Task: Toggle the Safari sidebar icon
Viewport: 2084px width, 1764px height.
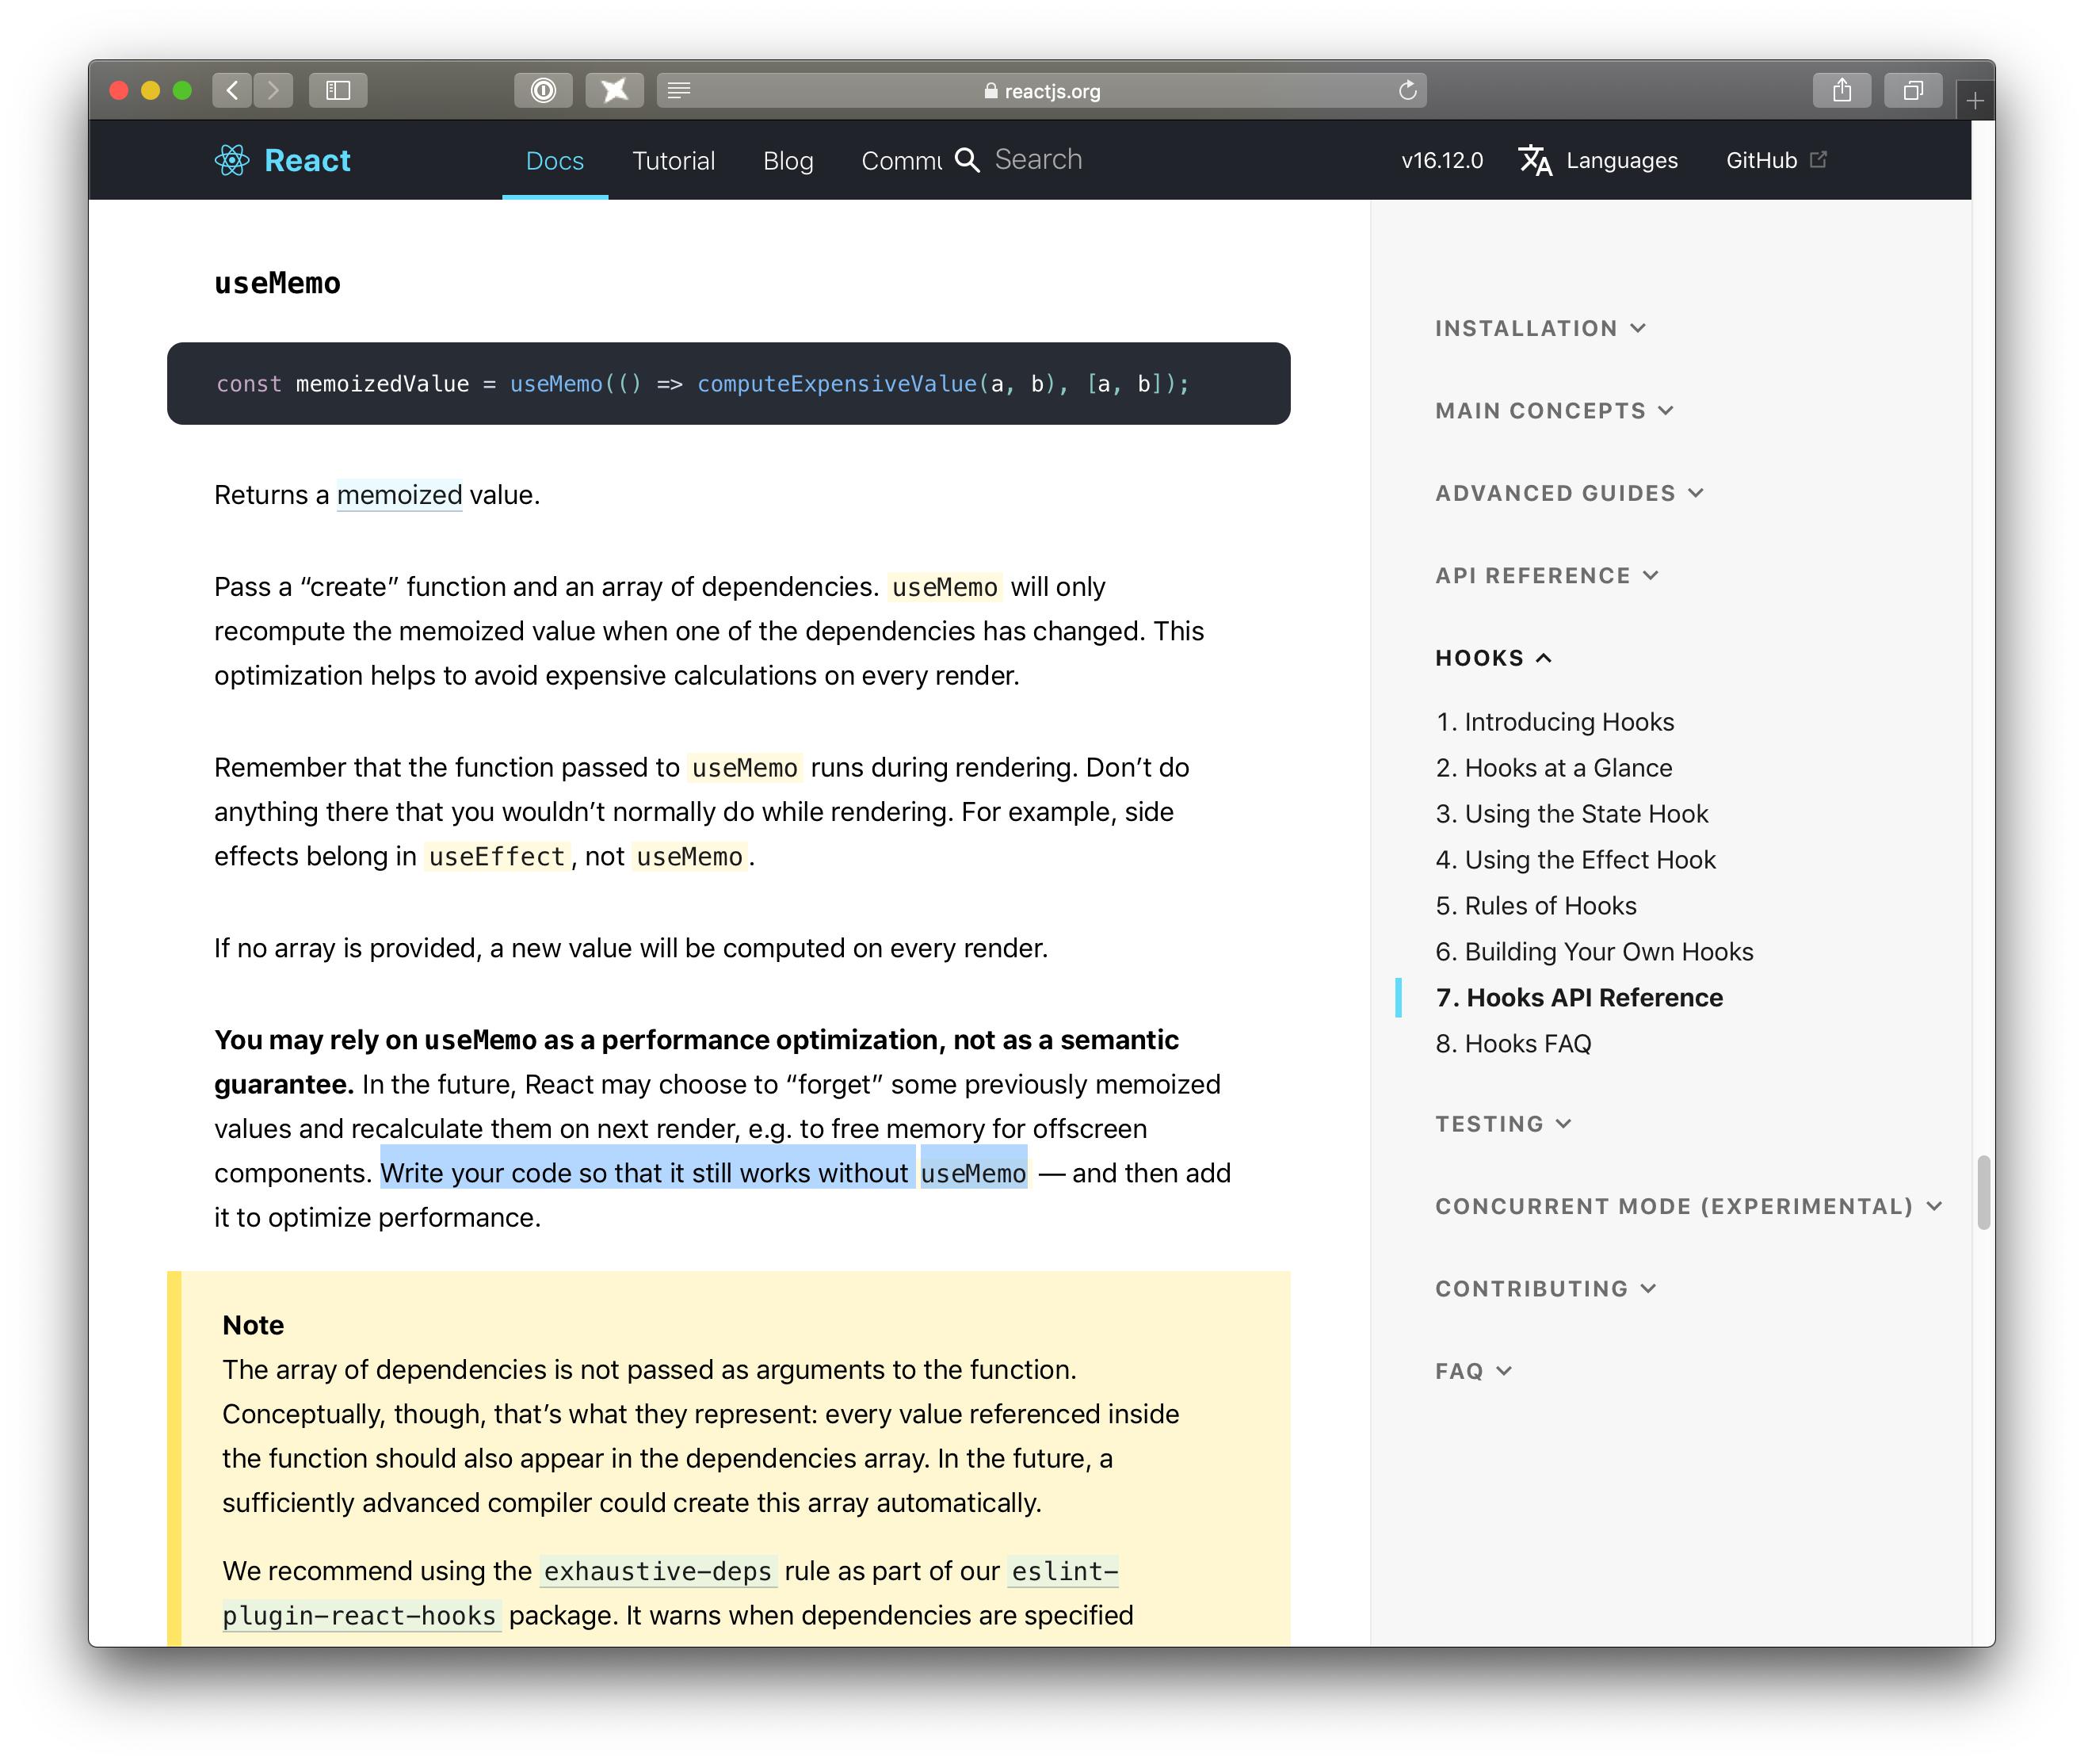Action: coord(338,90)
